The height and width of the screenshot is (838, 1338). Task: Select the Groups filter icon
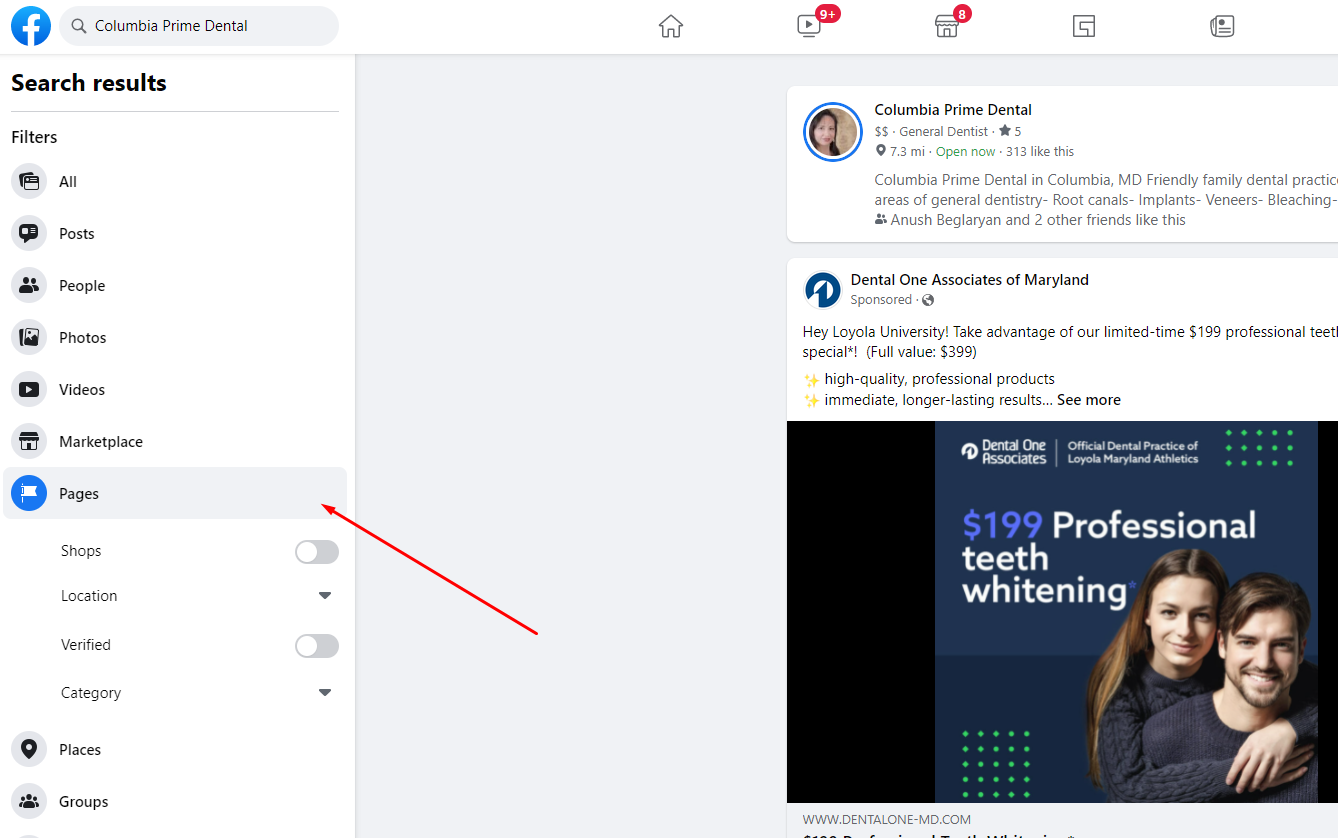pos(29,801)
